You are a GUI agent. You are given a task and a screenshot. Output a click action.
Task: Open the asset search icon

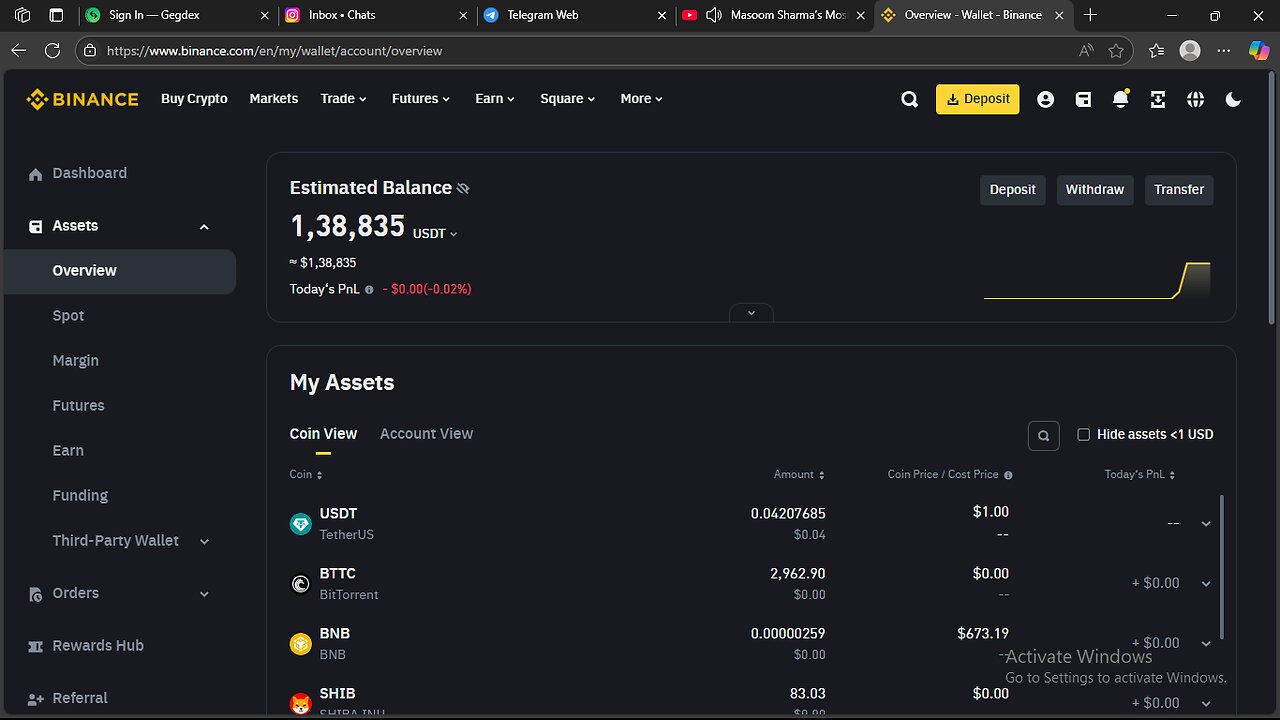click(x=1043, y=435)
